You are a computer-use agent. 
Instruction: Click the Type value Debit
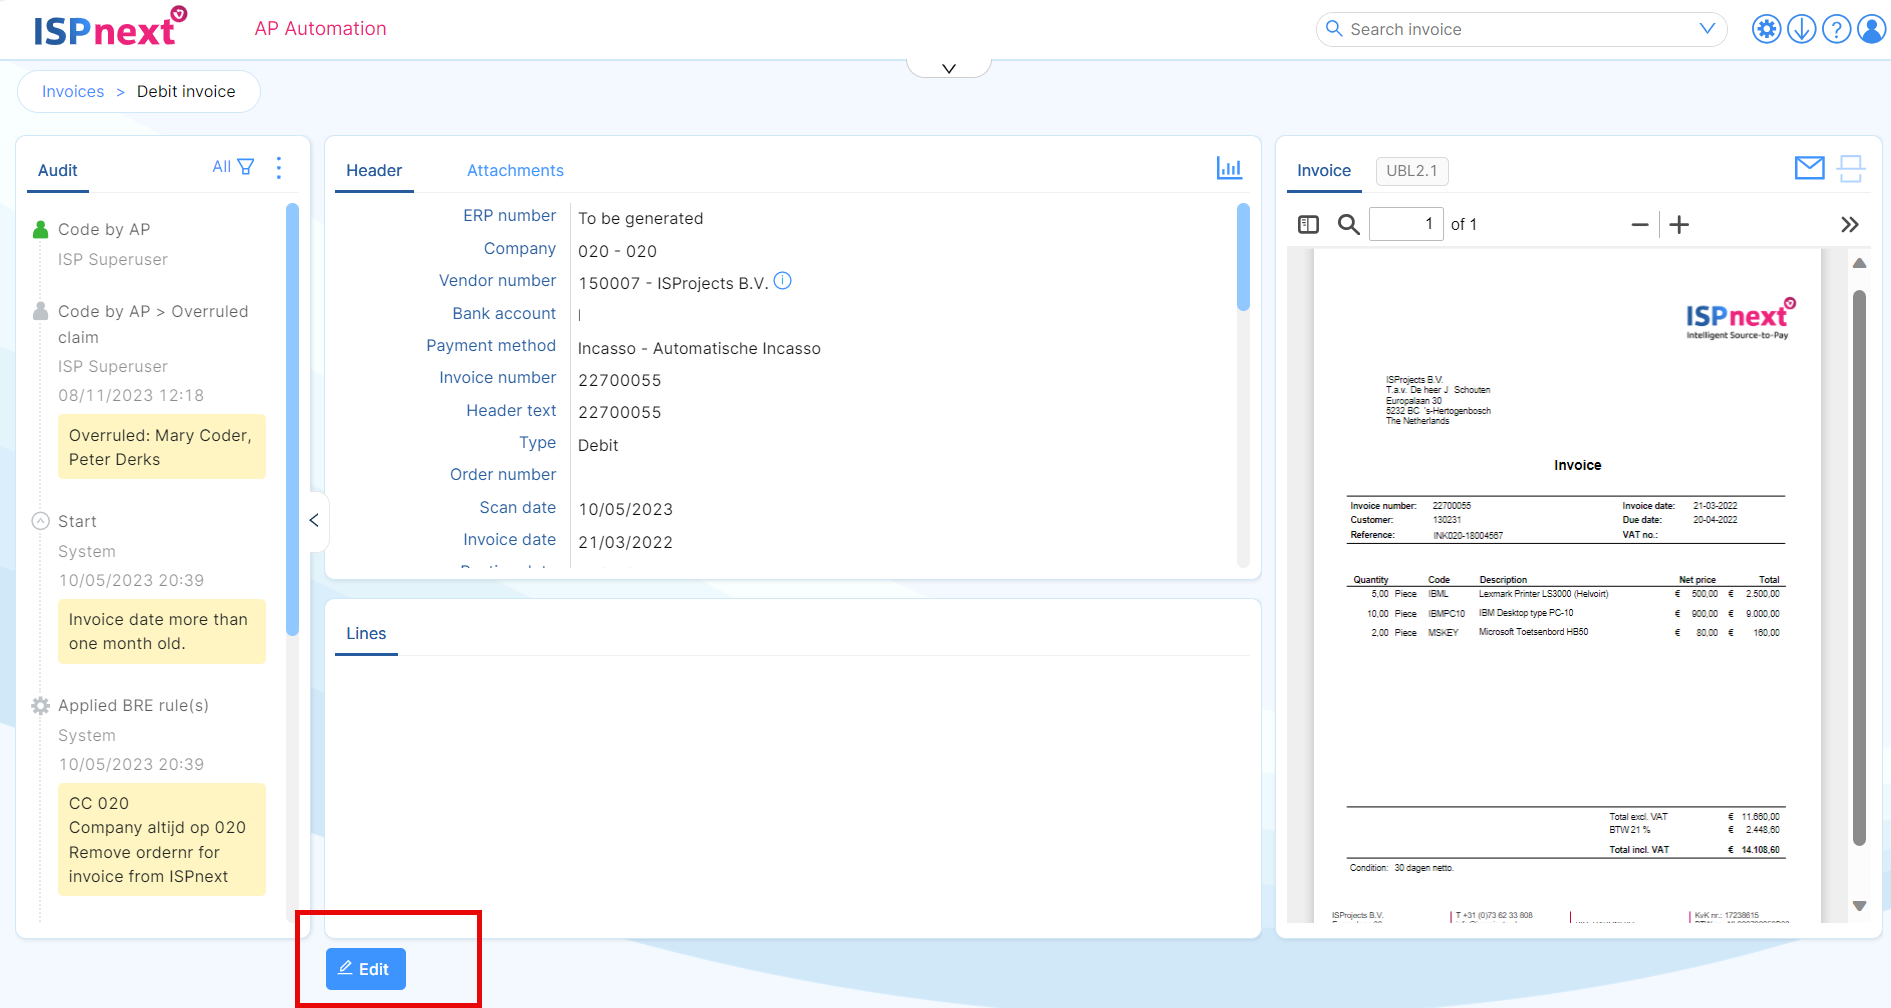[x=598, y=445]
